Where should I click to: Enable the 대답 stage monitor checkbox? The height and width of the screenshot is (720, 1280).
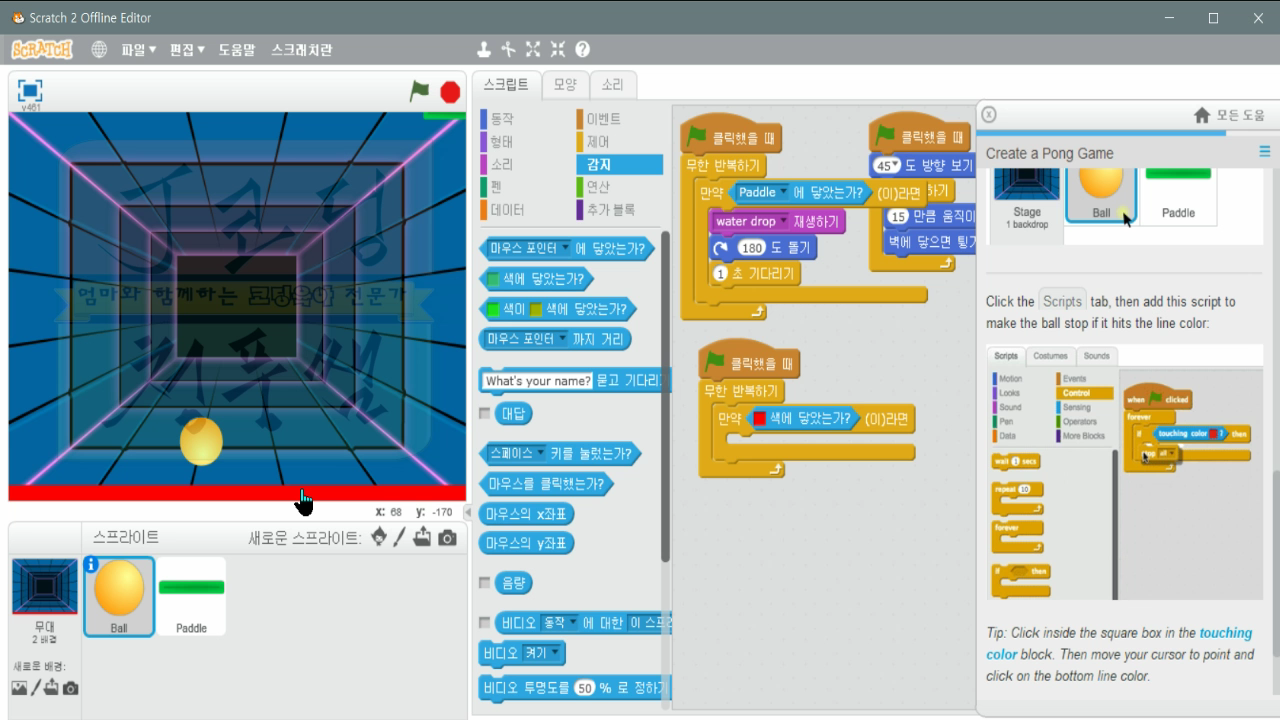click(486, 413)
